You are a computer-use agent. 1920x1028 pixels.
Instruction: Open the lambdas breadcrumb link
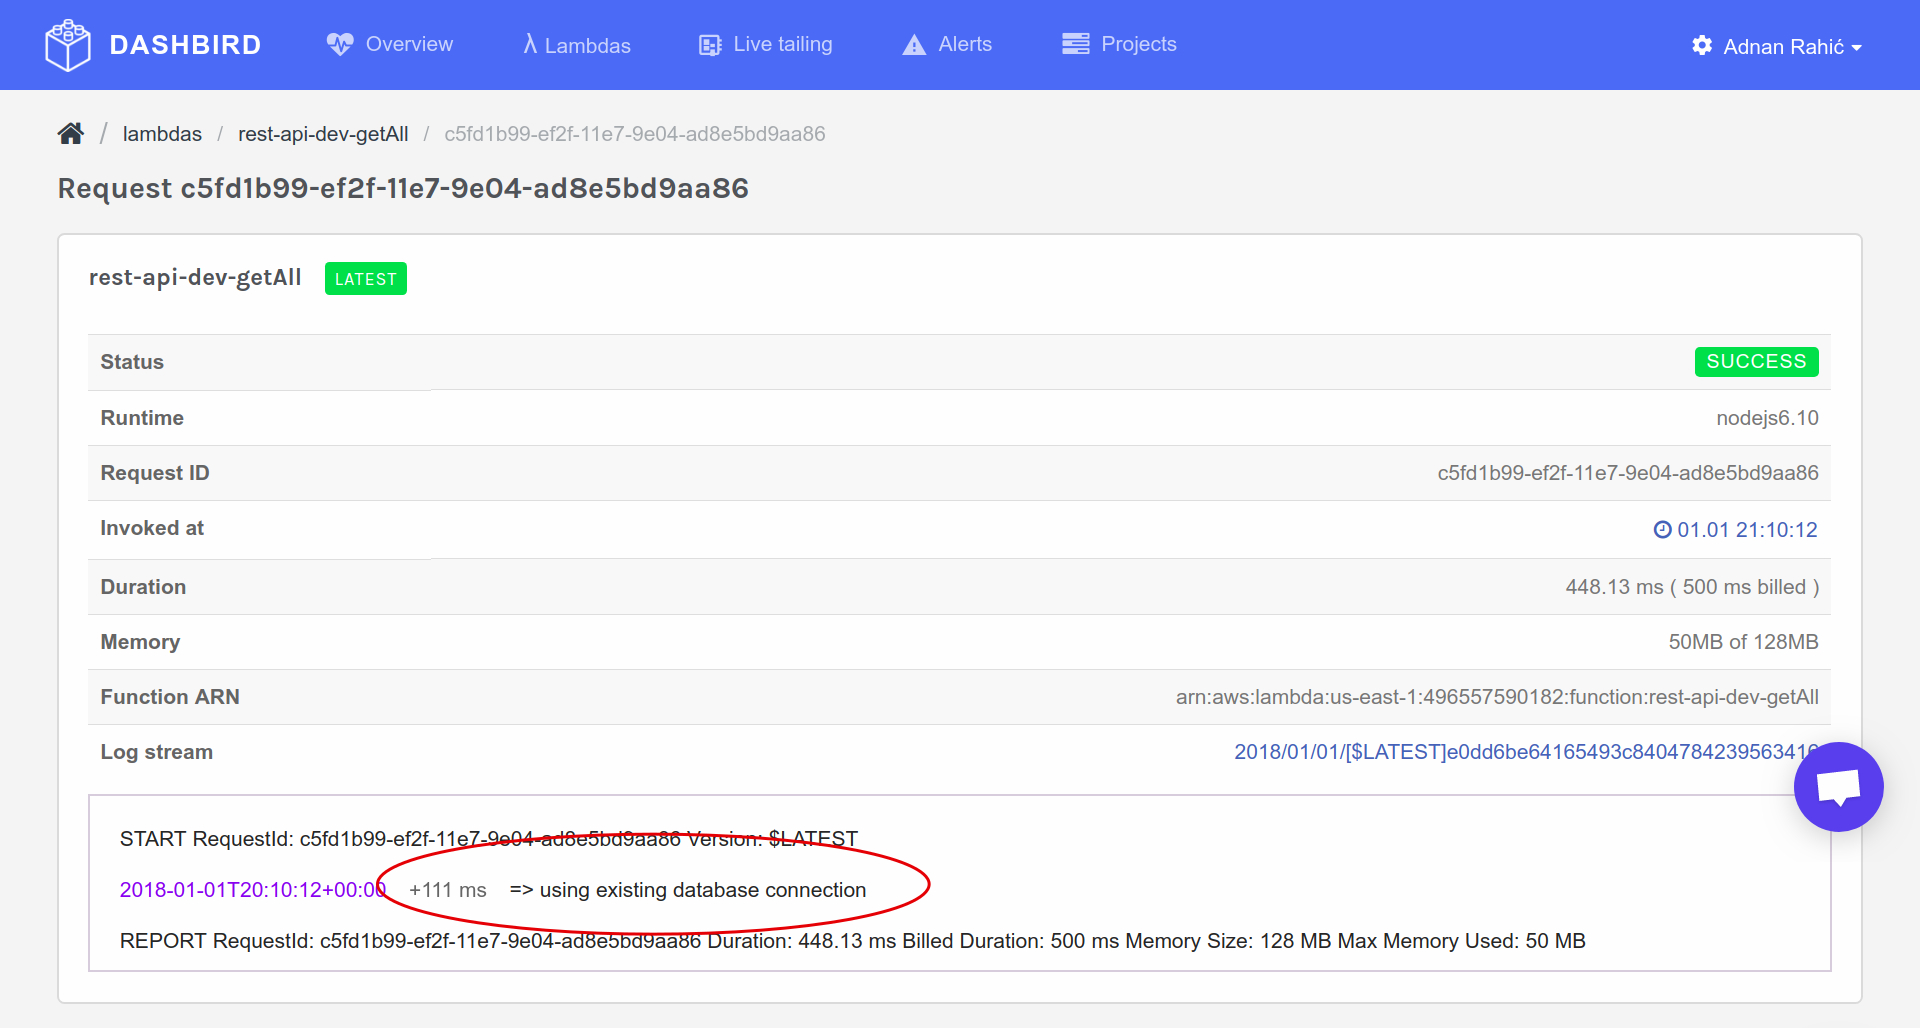click(x=162, y=134)
